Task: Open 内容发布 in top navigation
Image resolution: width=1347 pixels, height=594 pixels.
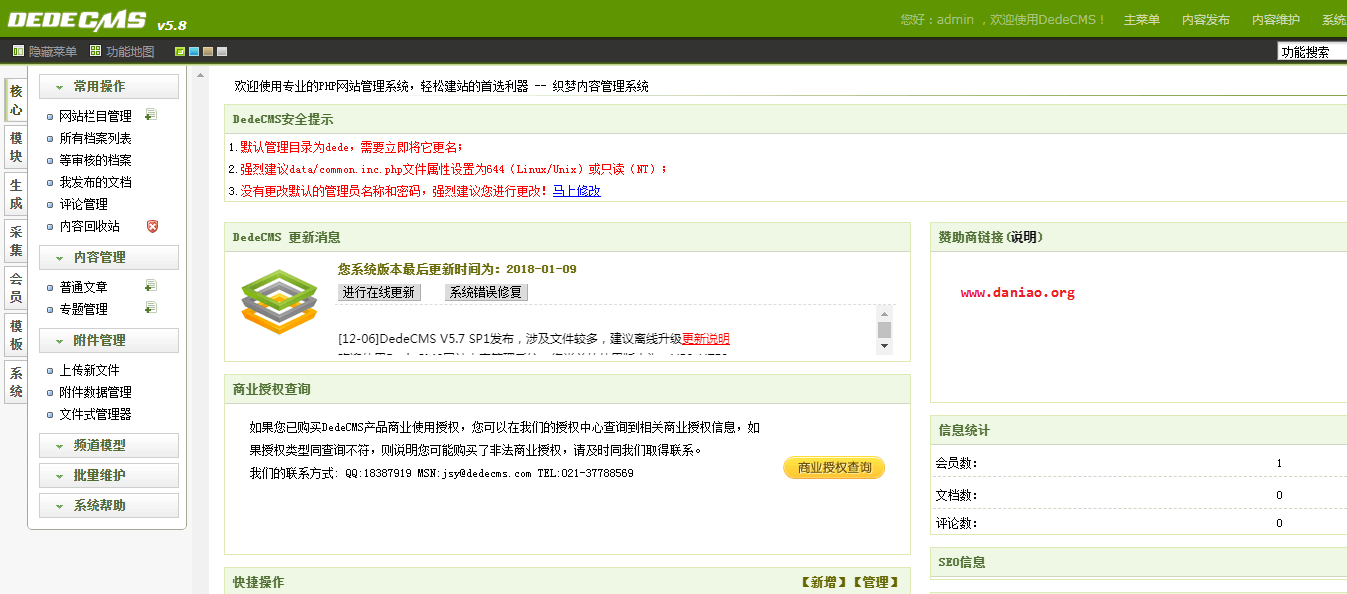Action: click(1206, 20)
